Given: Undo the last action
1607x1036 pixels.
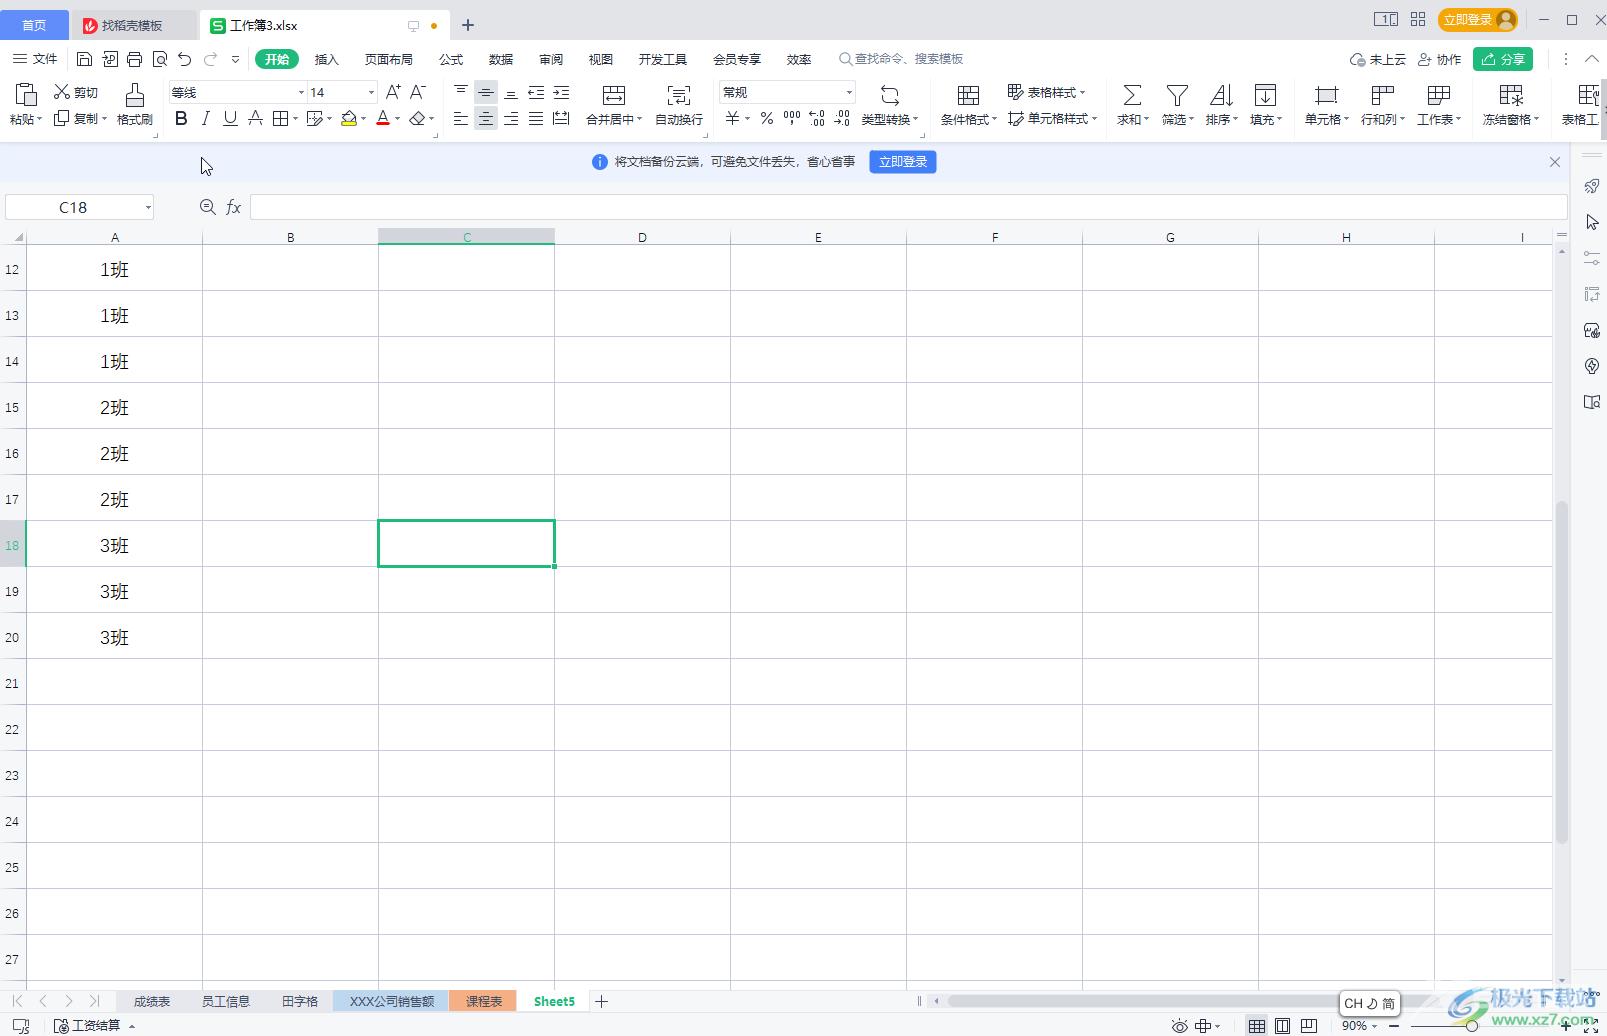Looking at the screenshot, I should [x=185, y=59].
